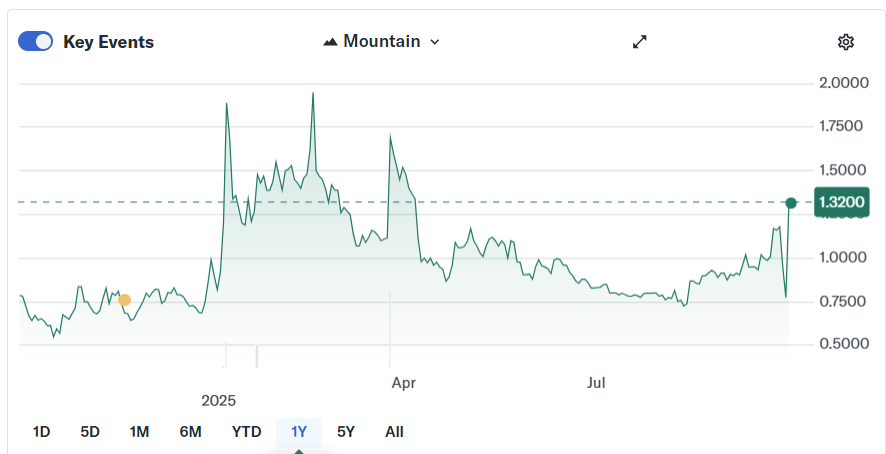Open the Mountain chart type dropdown
Viewport: 886px width, 454px height.
coord(381,41)
